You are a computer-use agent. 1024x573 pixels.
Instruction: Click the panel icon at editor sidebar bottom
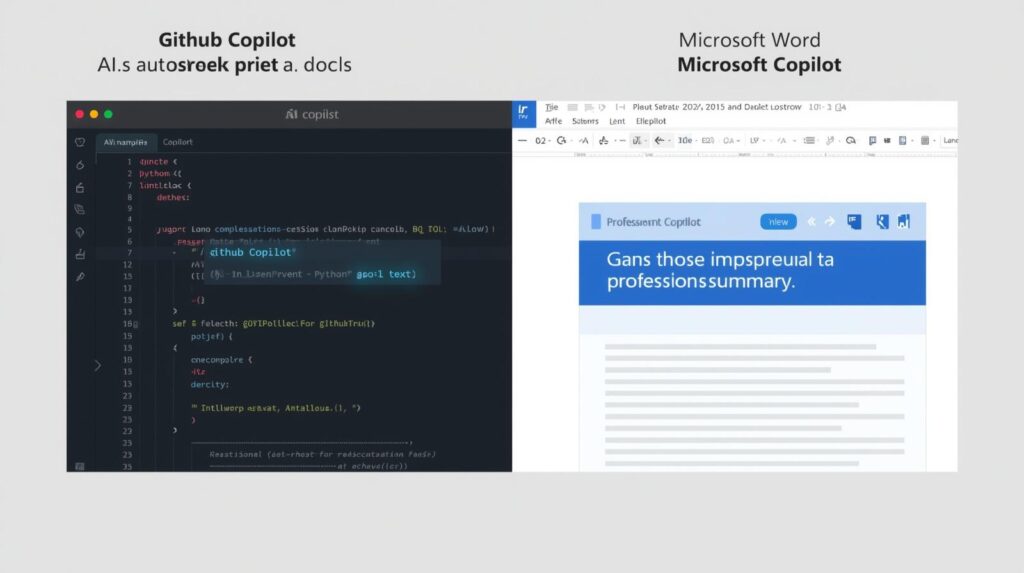pyautogui.click(x=80, y=467)
